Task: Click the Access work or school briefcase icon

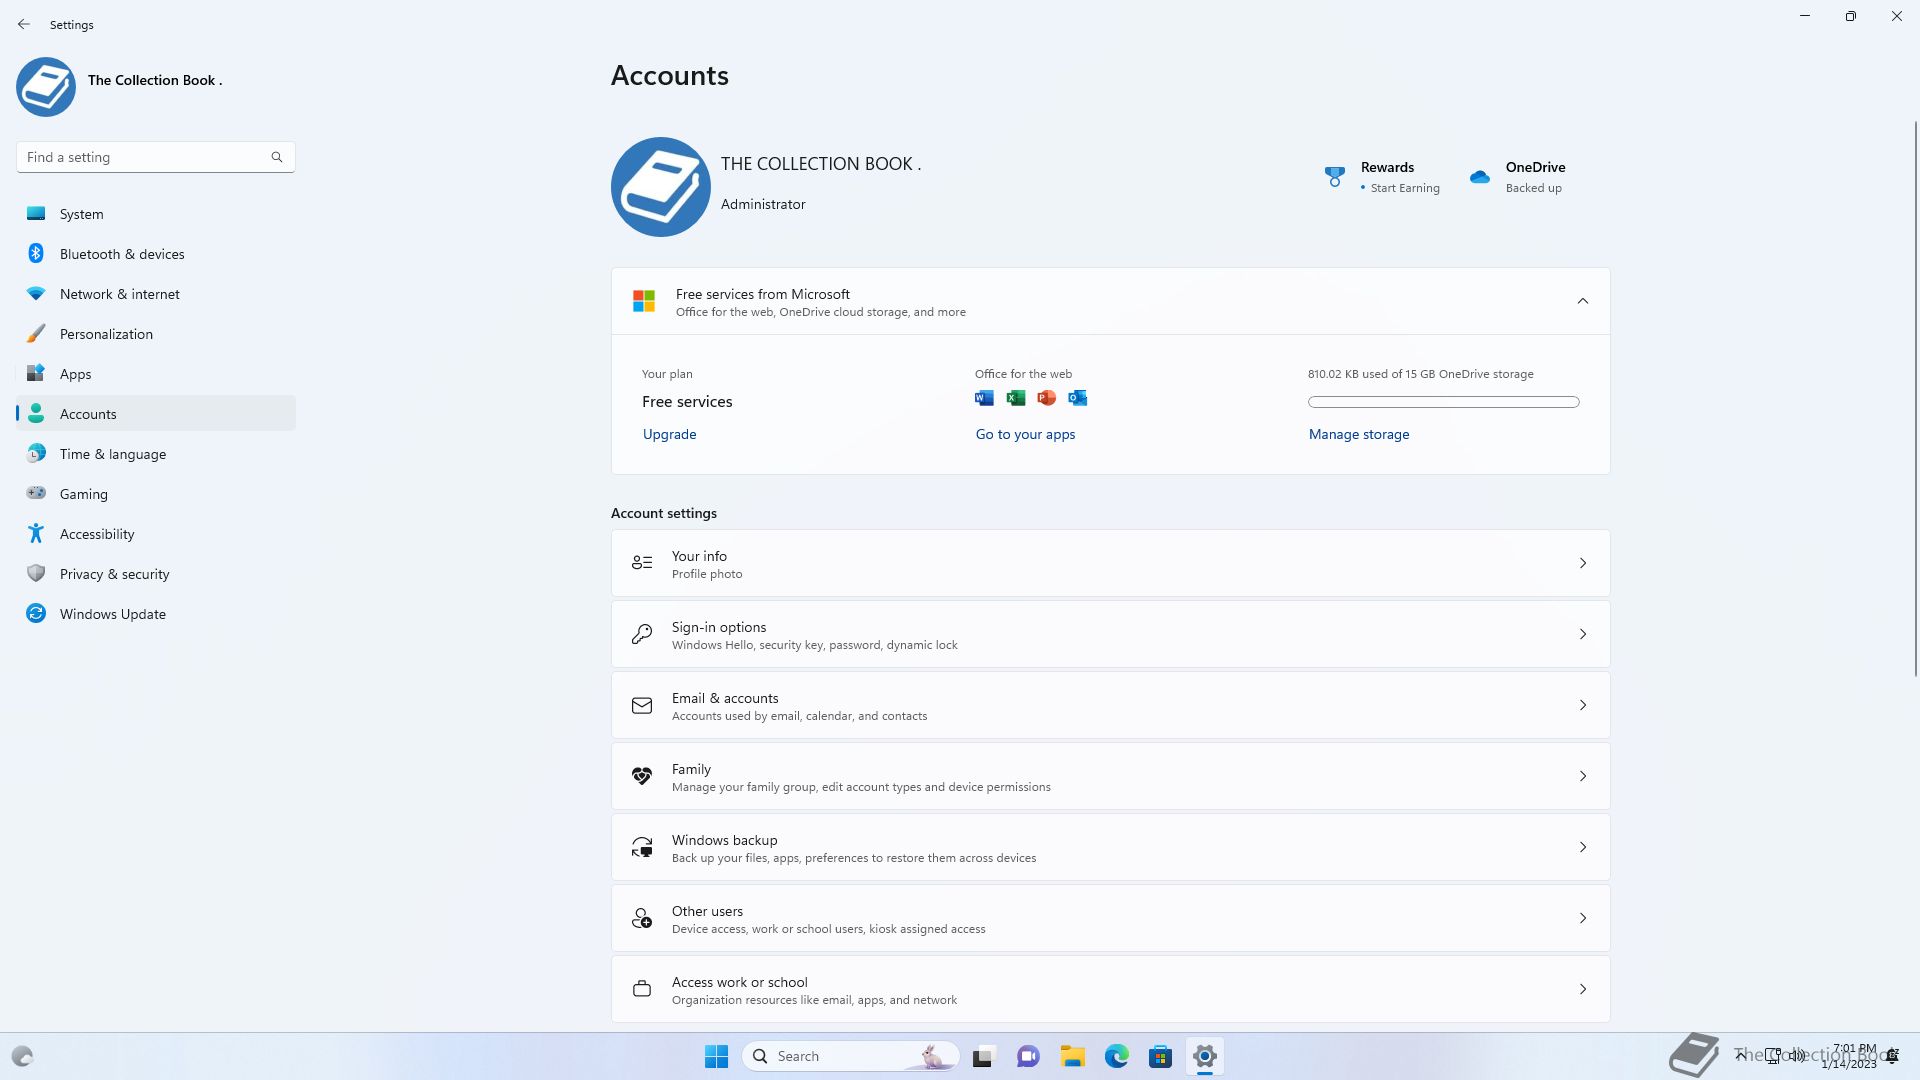Action: pos(642,989)
